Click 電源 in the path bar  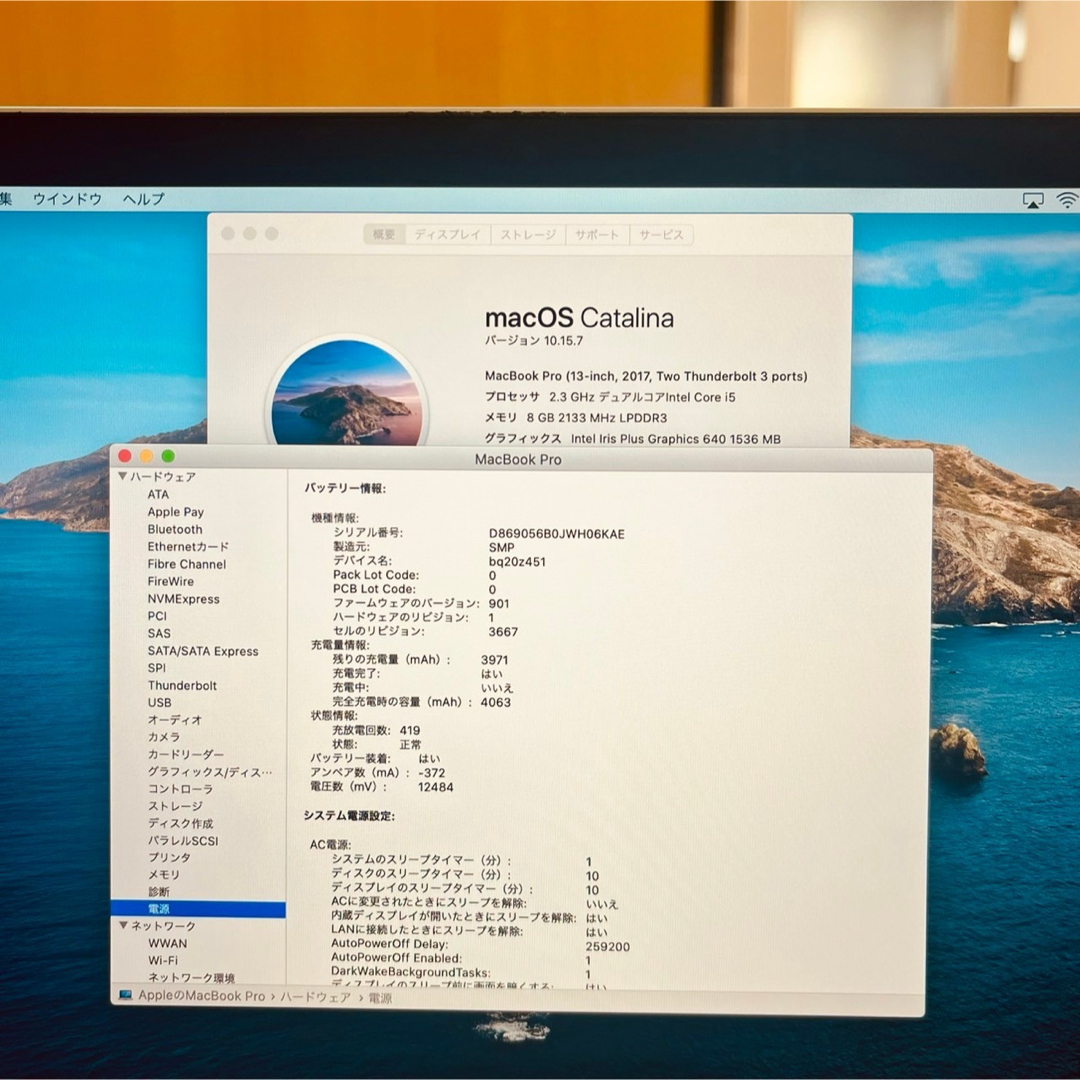(x=380, y=997)
